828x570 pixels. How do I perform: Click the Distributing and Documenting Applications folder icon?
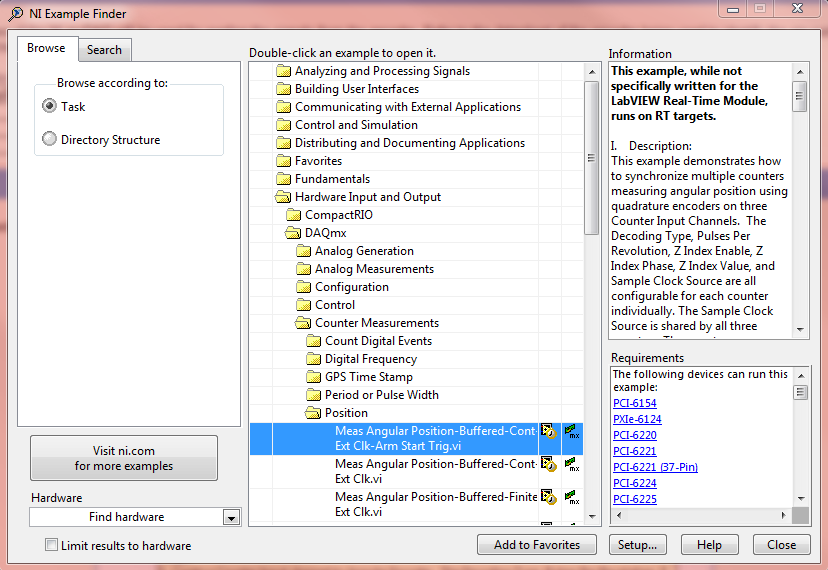pyautogui.click(x=284, y=143)
